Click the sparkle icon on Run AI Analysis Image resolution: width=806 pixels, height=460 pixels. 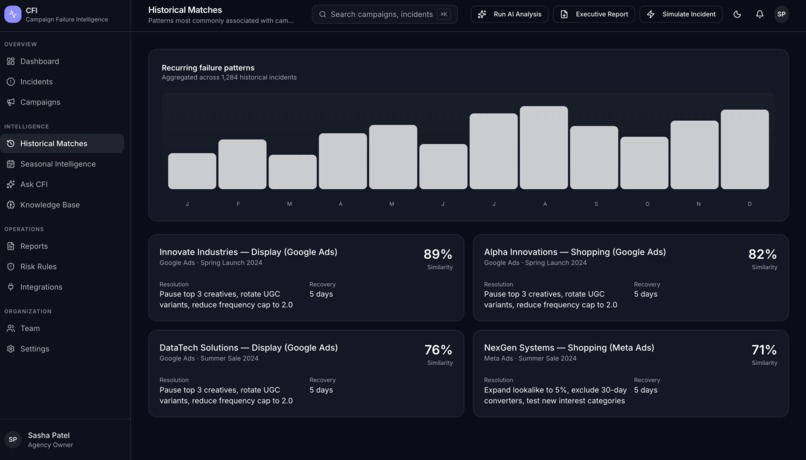(x=482, y=14)
